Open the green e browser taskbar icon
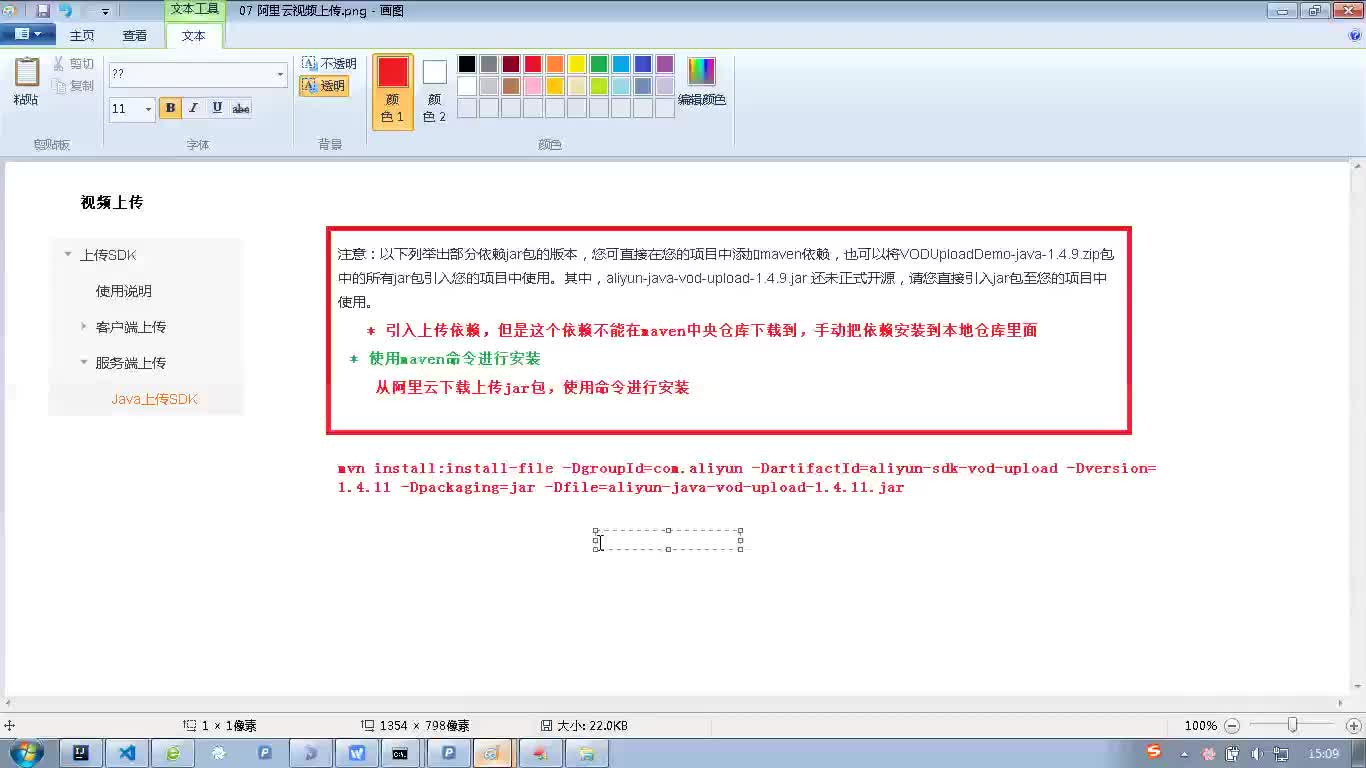Image resolution: width=1366 pixels, height=768 pixels. click(173, 753)
